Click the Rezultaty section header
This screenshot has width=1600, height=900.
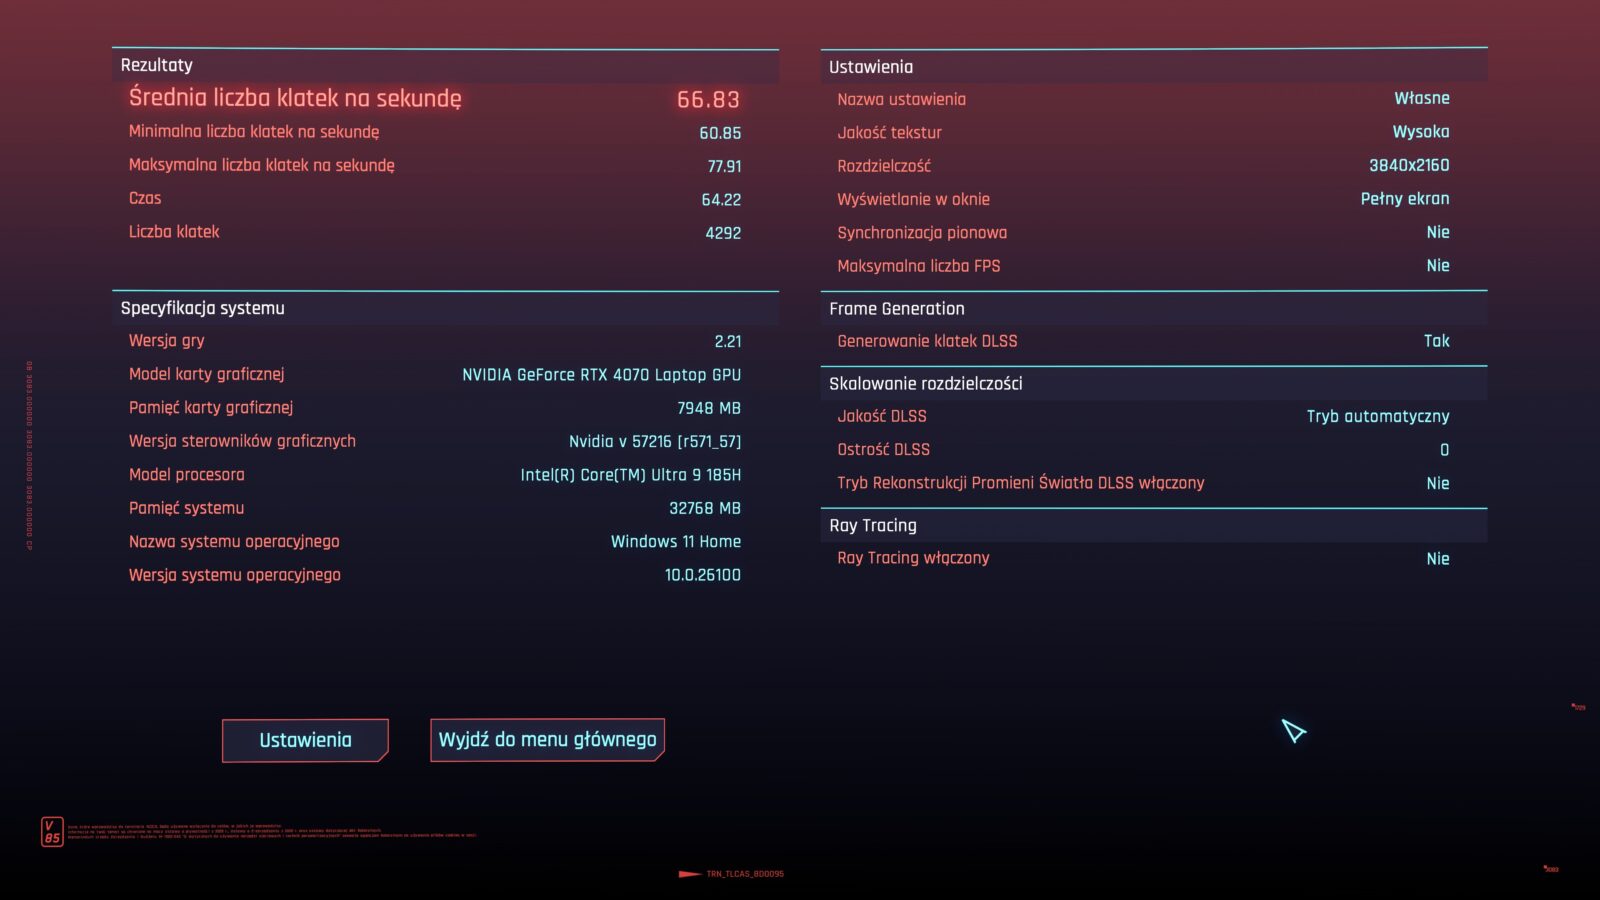157,65
